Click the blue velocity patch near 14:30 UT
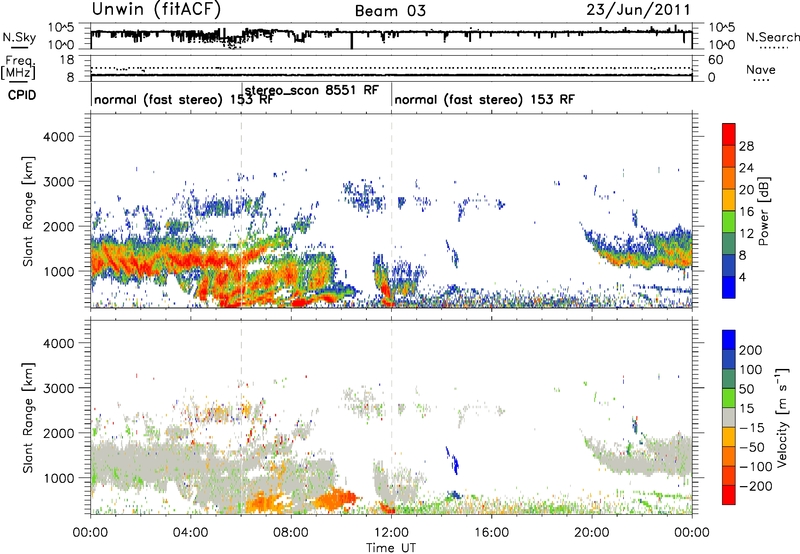 (x=453, y=461)
